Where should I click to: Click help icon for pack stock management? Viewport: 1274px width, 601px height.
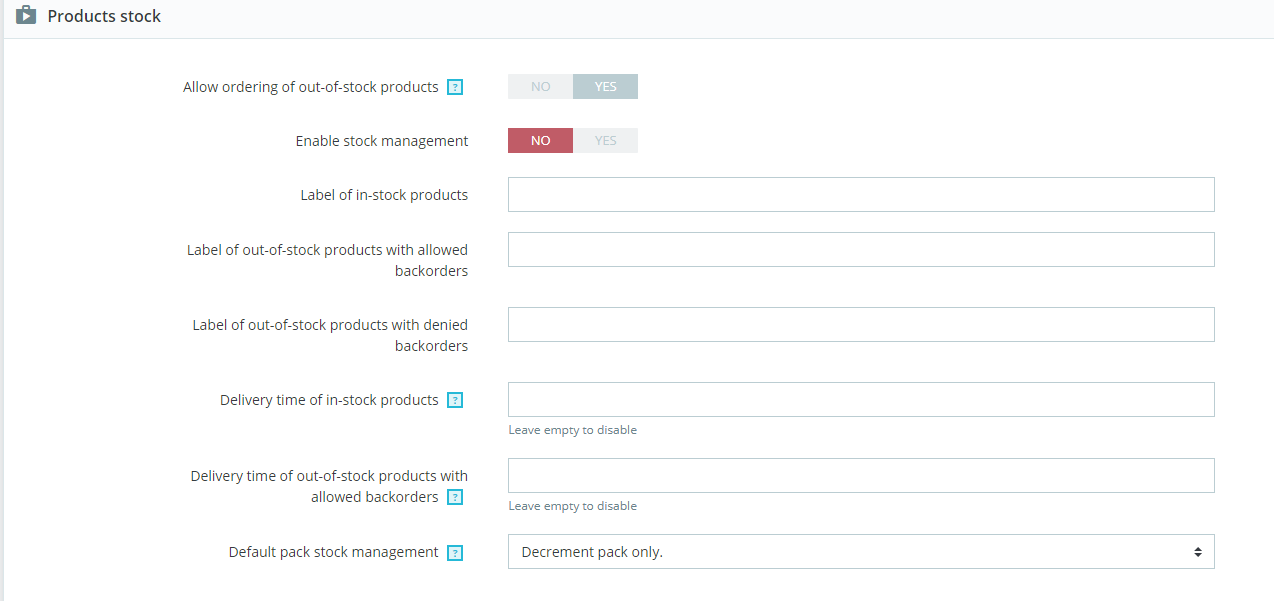(455, 552)
